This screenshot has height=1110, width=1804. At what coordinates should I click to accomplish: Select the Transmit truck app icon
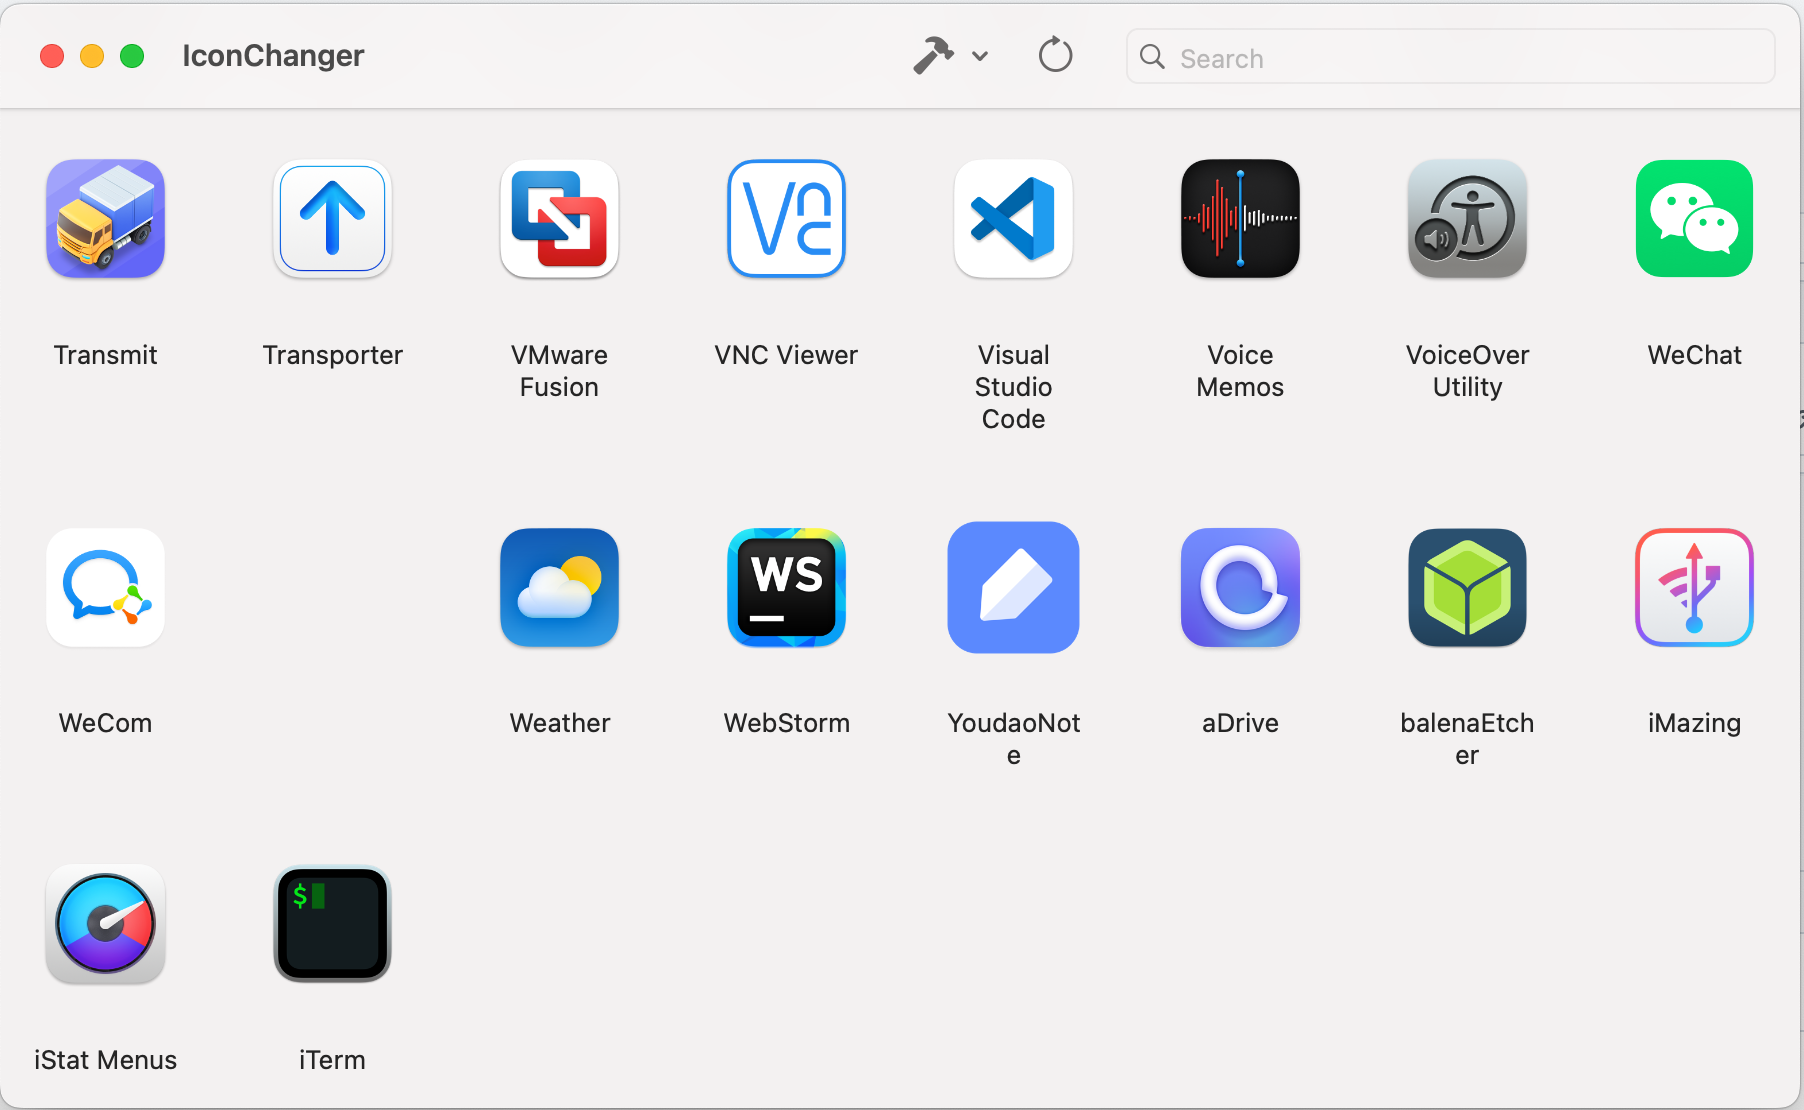[x=105, y=218]
